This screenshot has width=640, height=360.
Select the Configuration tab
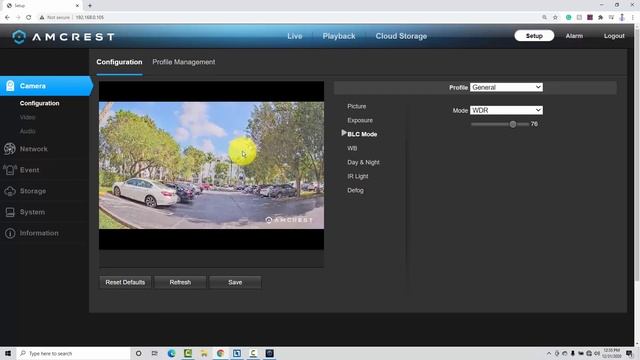click(x=119, y=62)
